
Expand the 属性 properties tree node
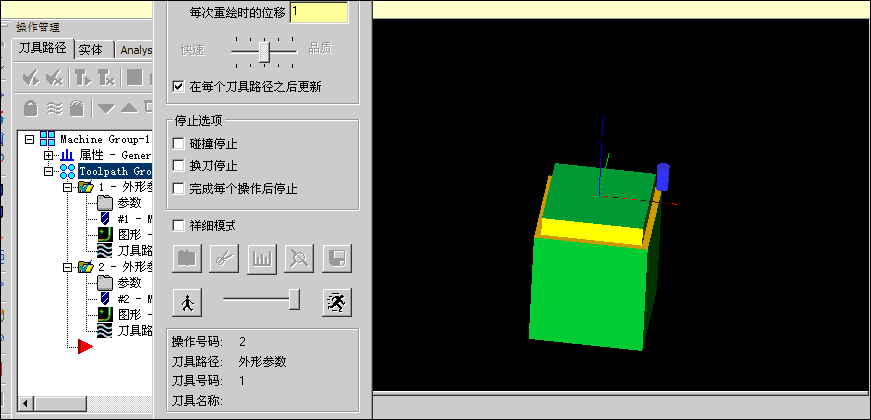(49, 155)
